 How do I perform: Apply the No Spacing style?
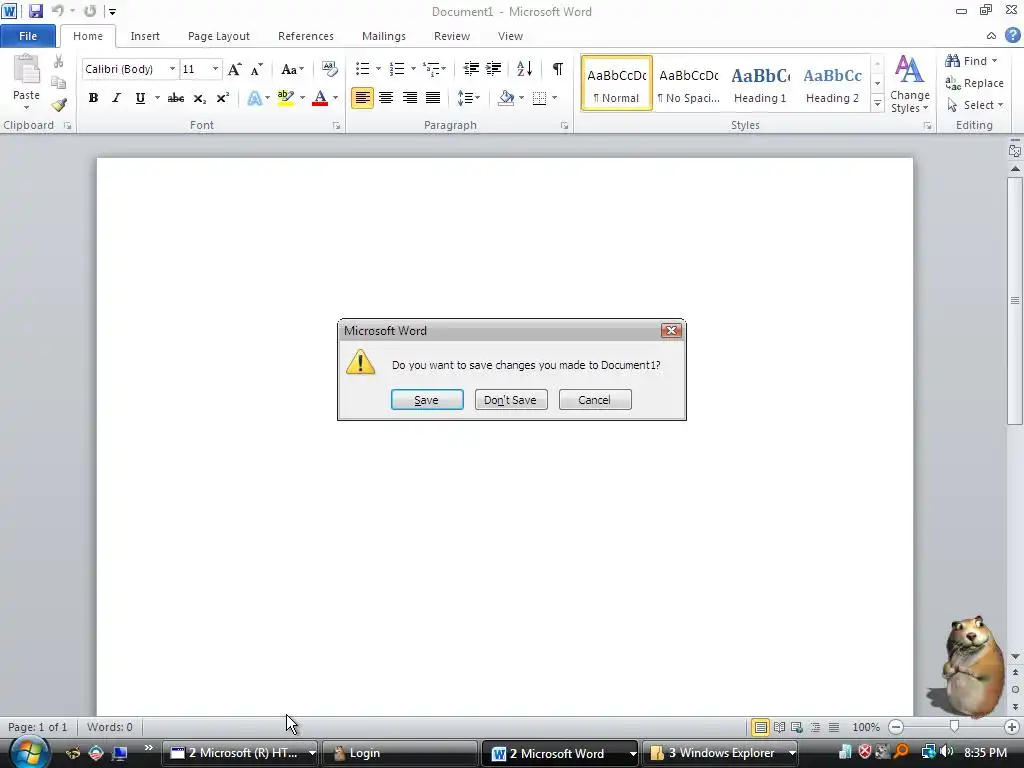[688, 84]
